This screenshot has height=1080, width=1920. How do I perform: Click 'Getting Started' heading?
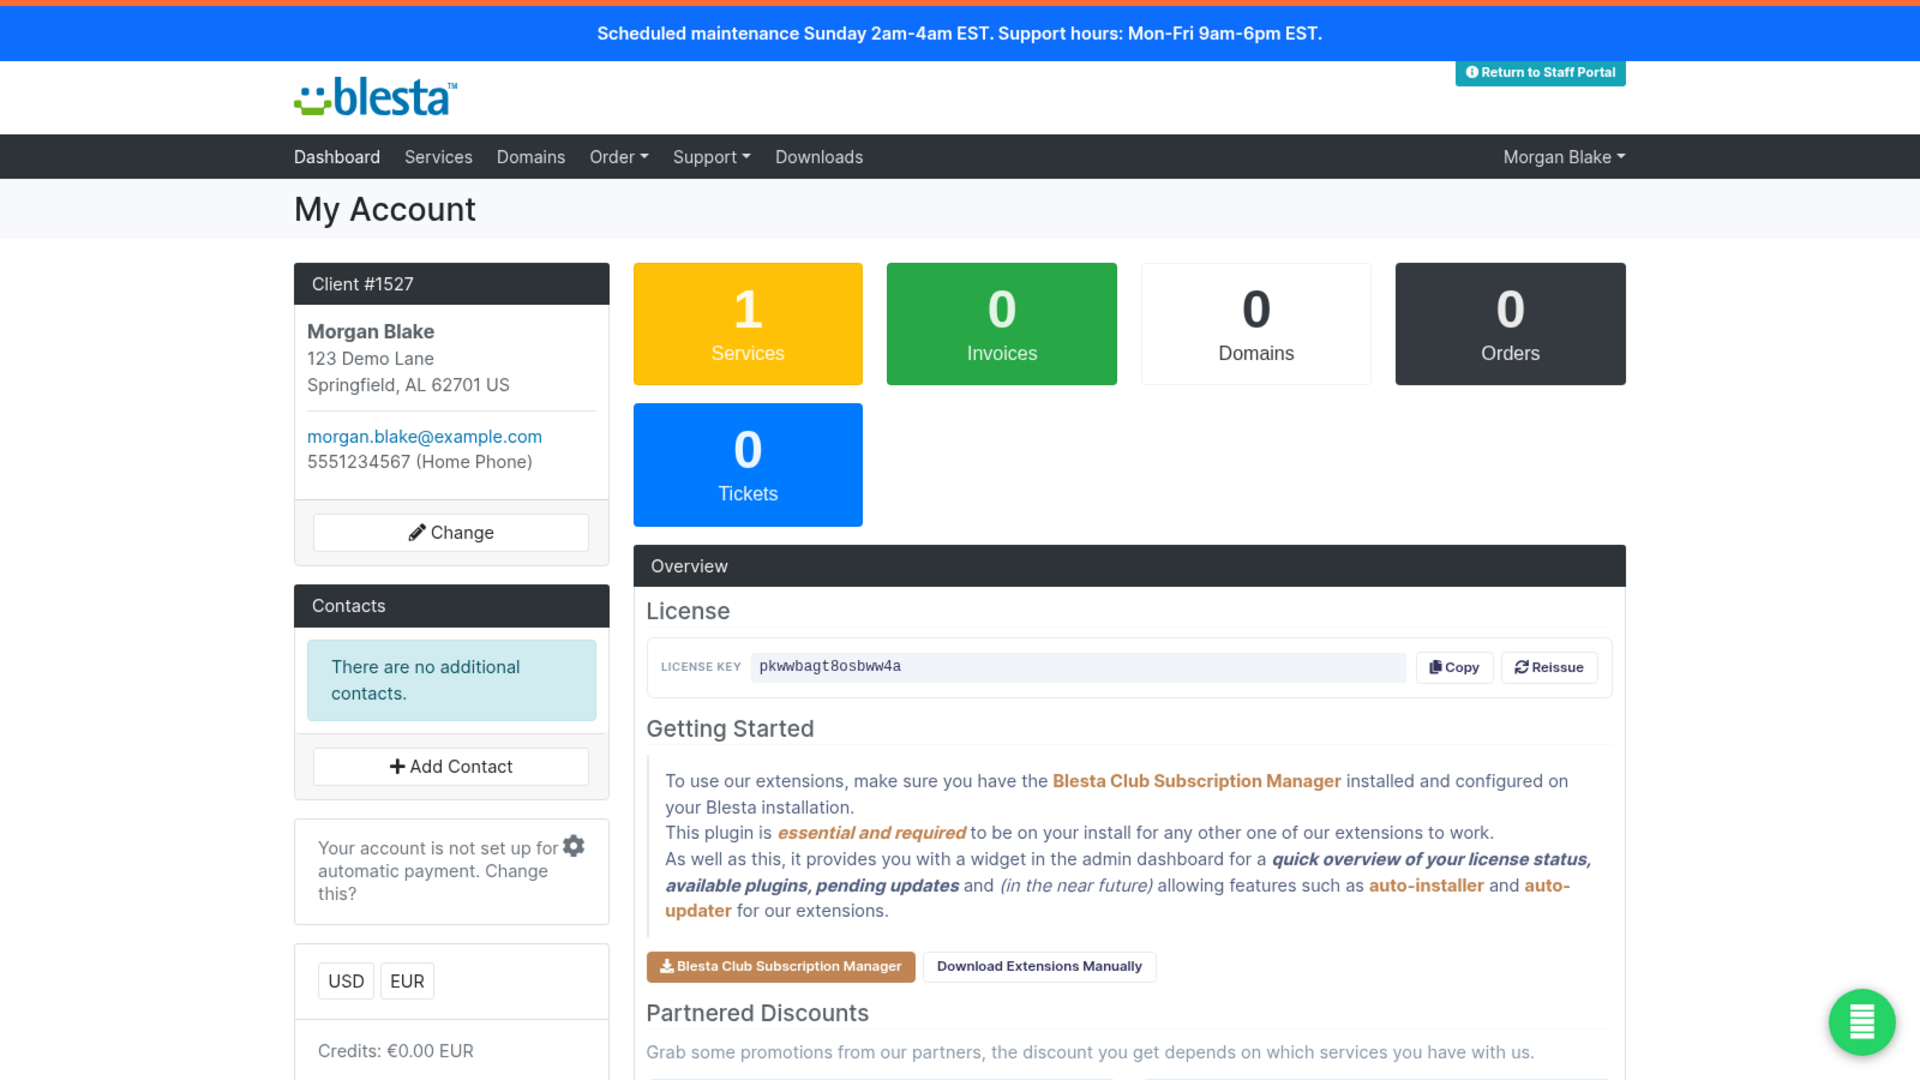[x=730, y=729]
